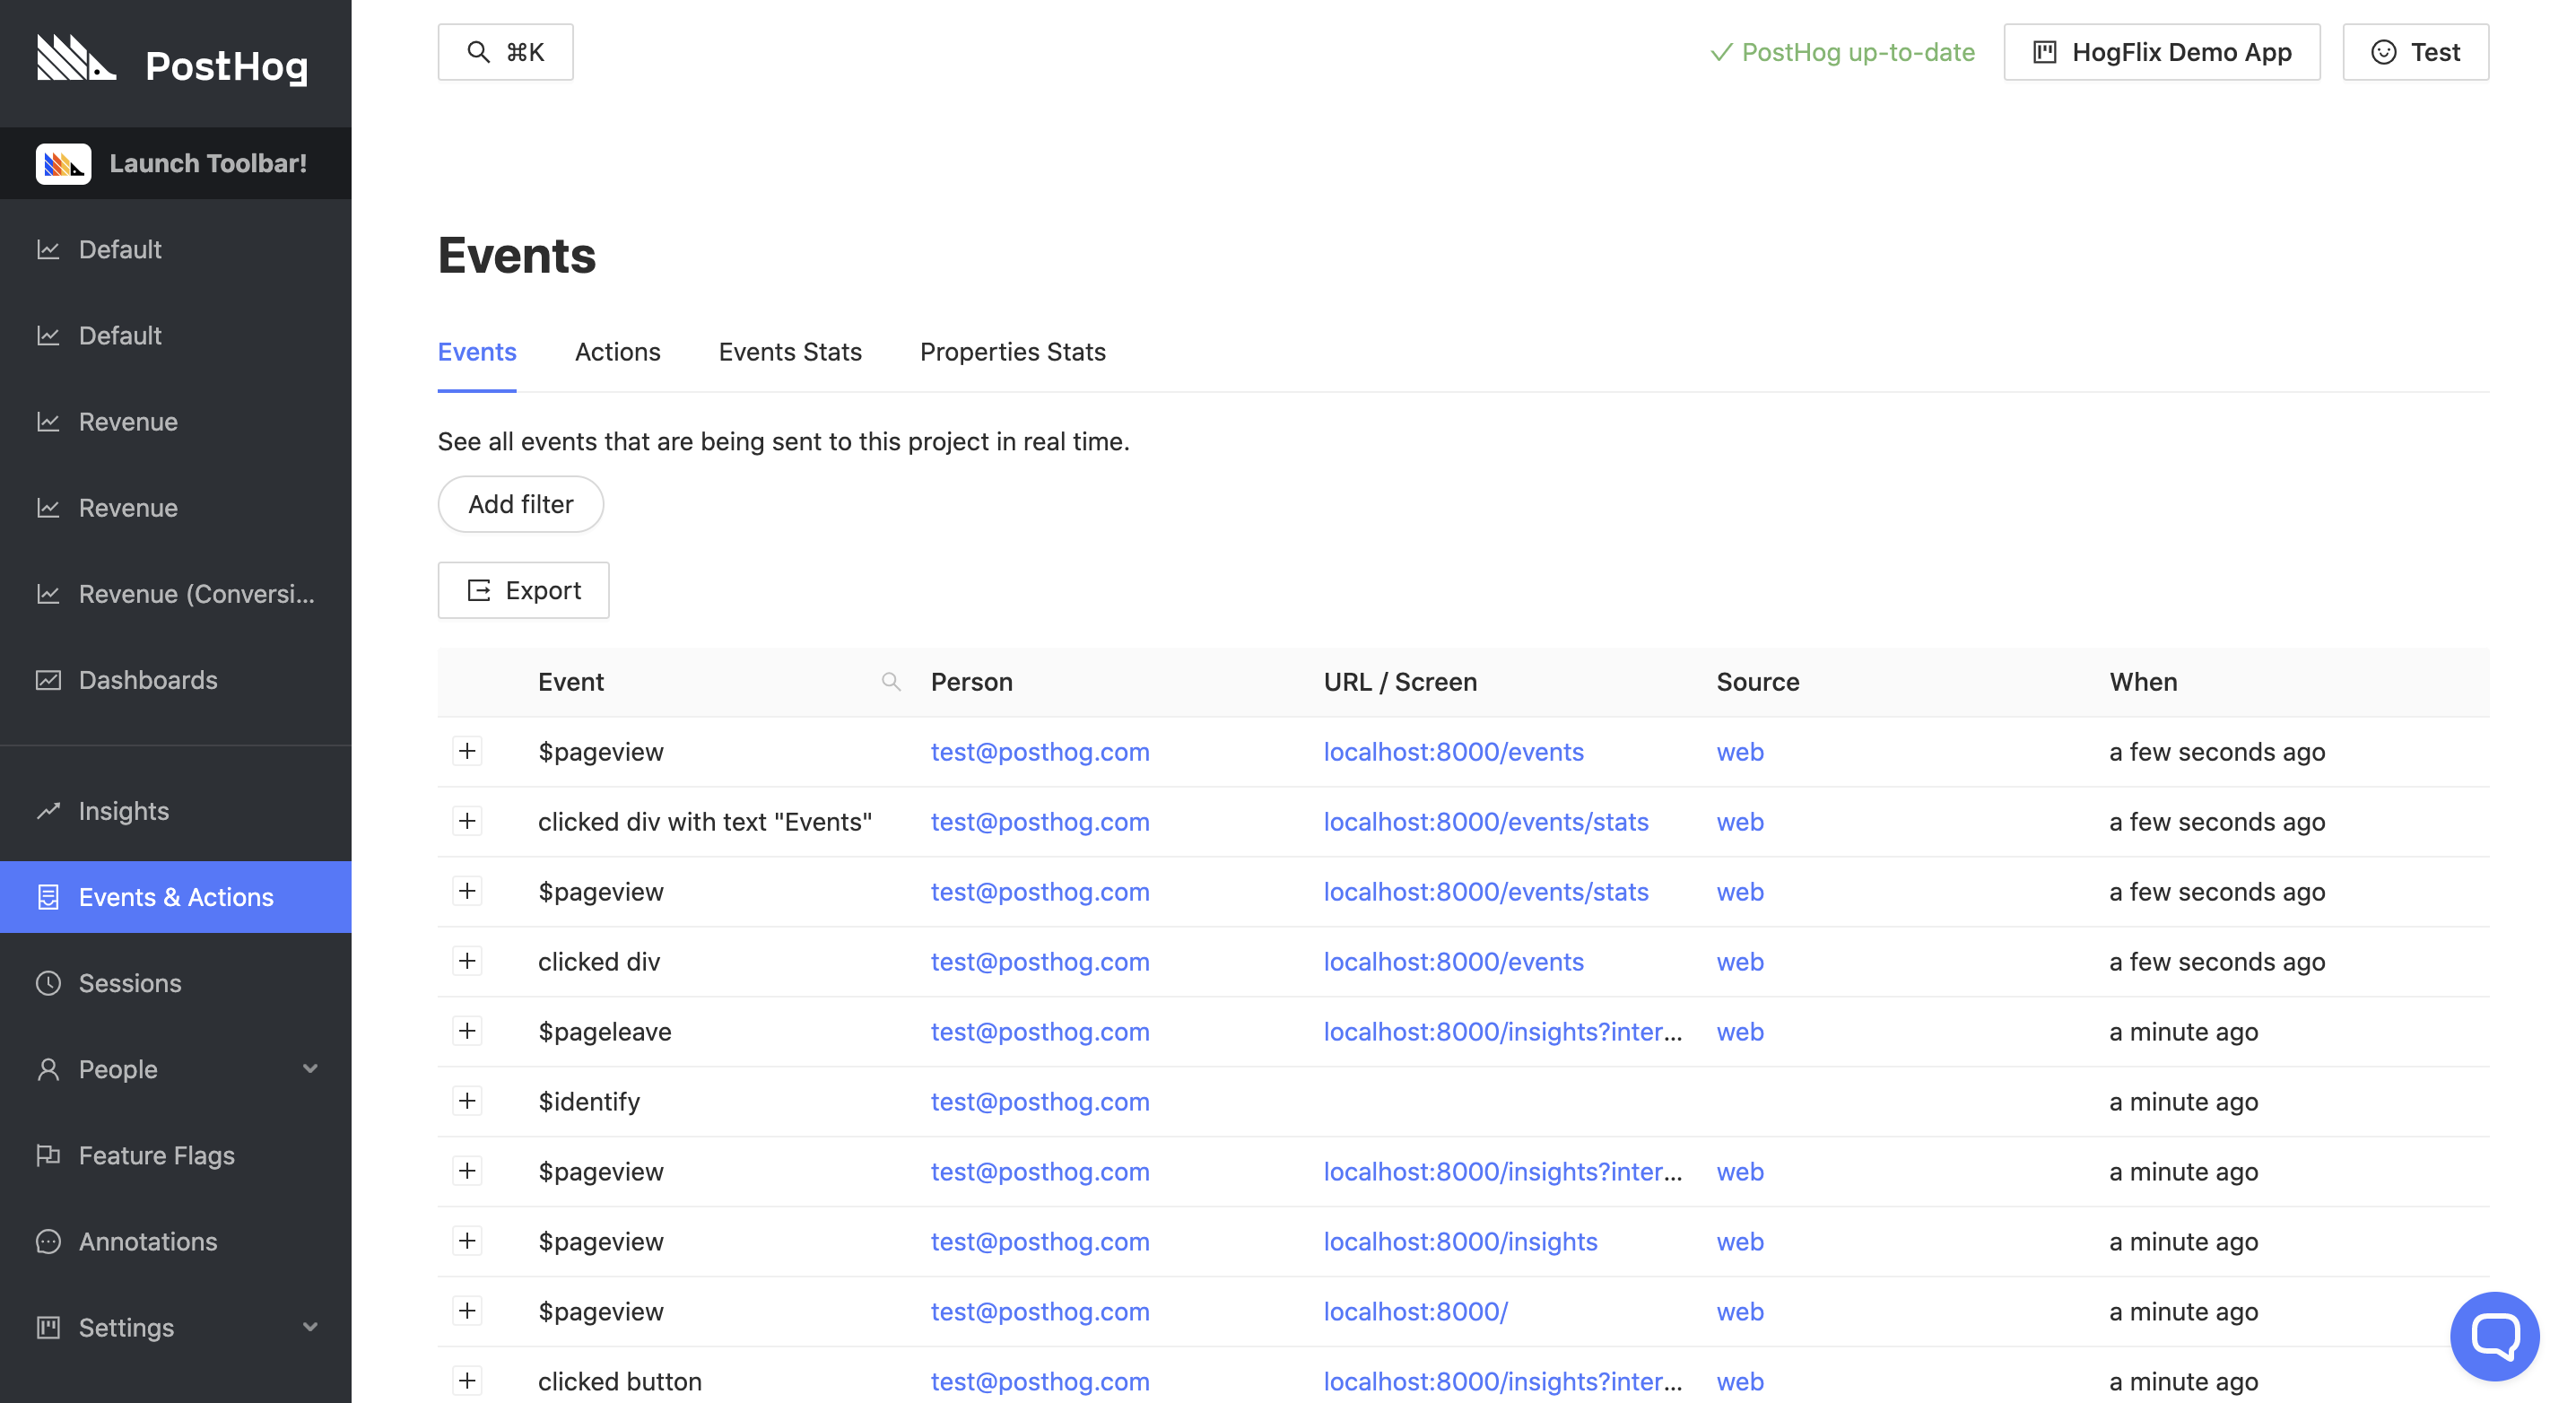This screenshot has height=1403, width=2576.
Task: Expand the People section chevron
Action: 310,1068
